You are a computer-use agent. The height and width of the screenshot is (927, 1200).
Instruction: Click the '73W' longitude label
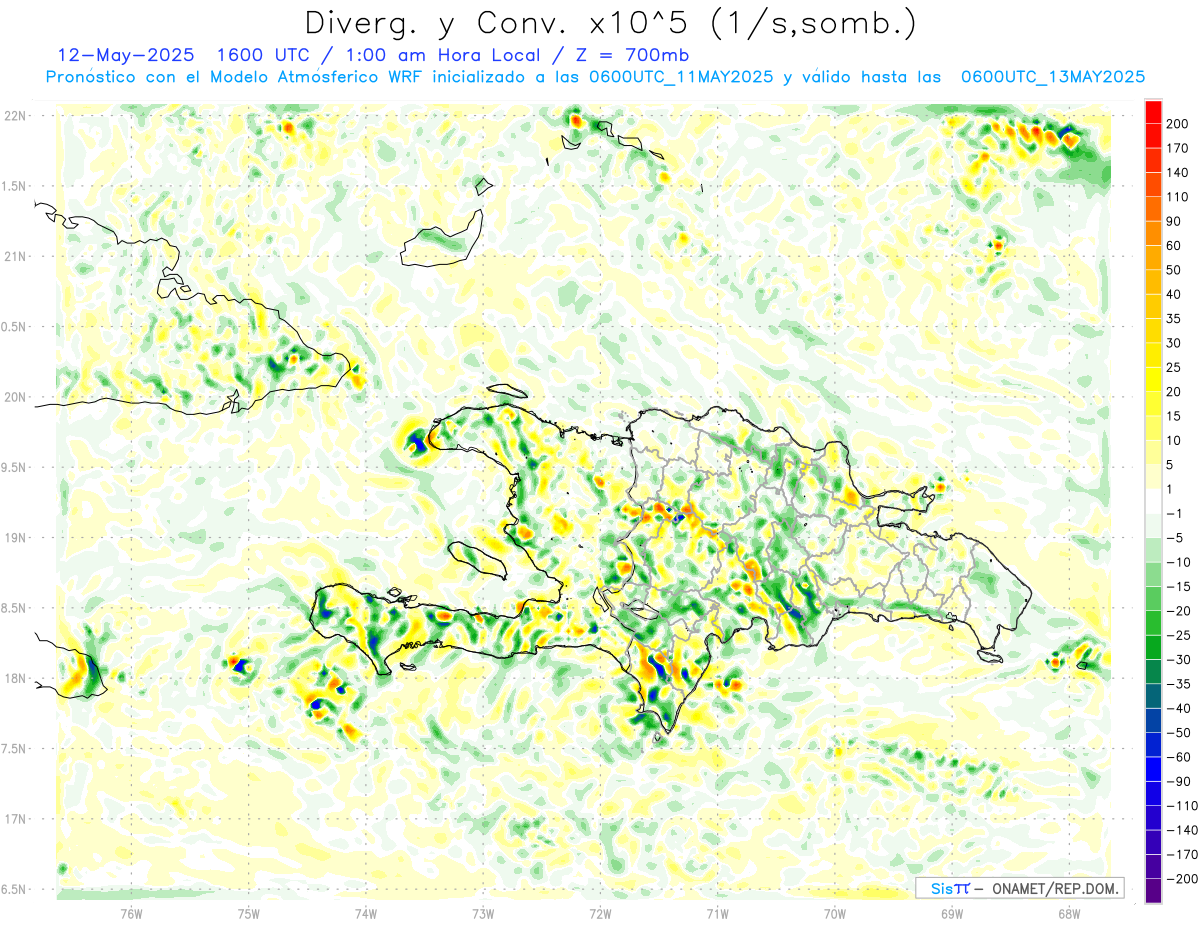(483, 913)
